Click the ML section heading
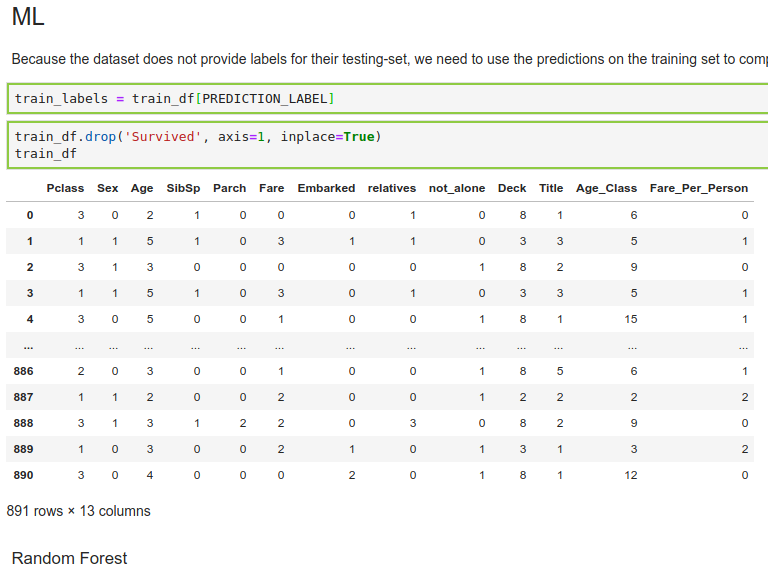The height and width of the screenshot is (577, 768). 28,17
